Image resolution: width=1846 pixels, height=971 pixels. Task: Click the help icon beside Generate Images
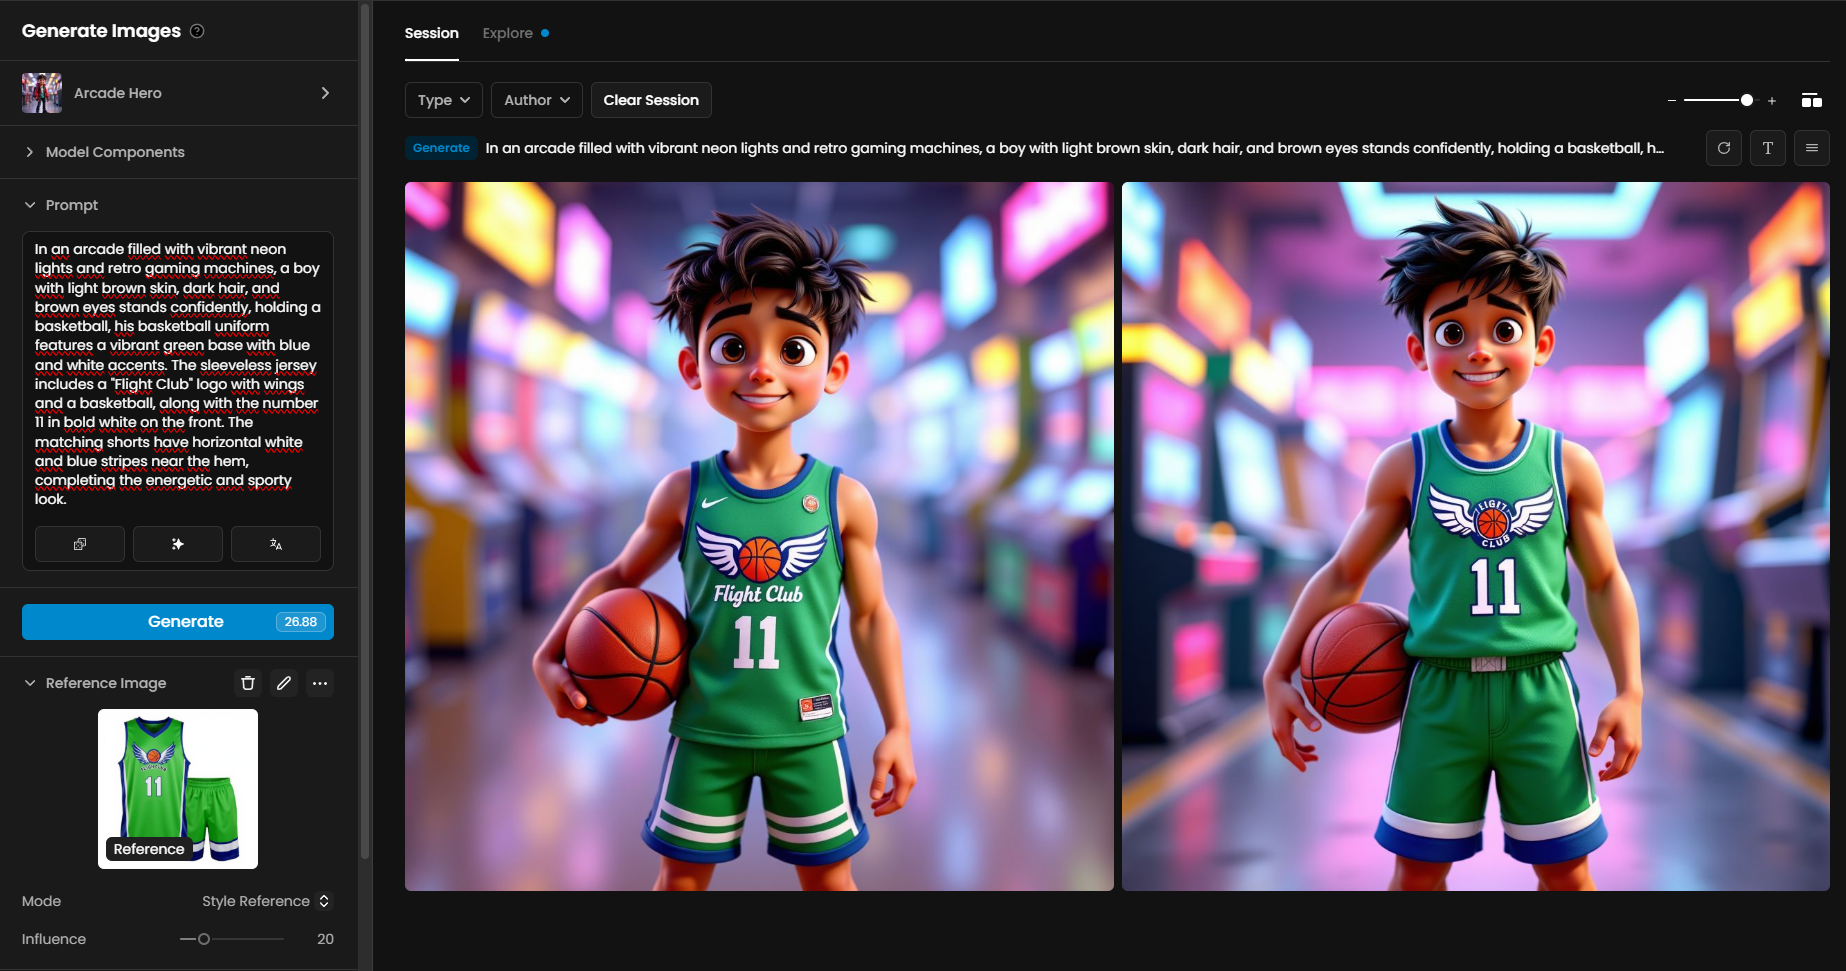click(x=197, y=31)
